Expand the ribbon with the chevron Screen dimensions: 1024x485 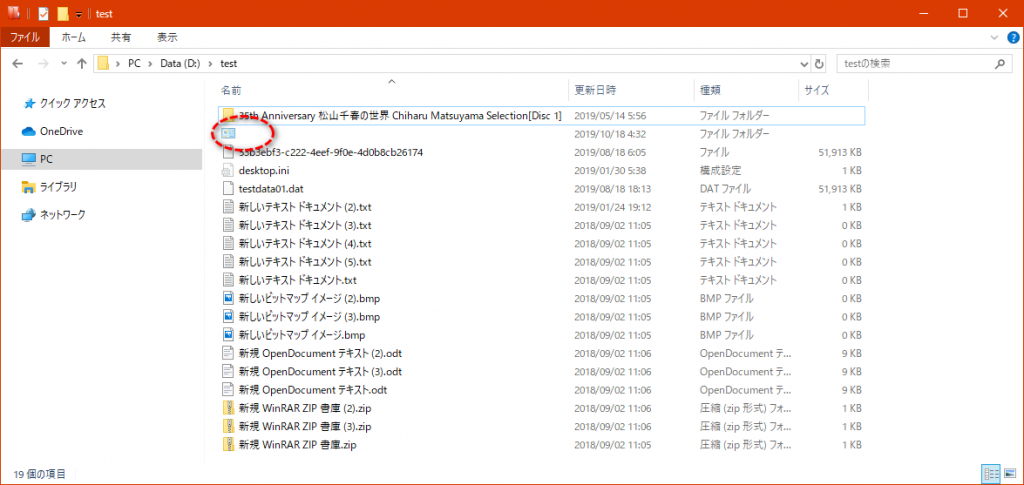click(x=992, y=37)
